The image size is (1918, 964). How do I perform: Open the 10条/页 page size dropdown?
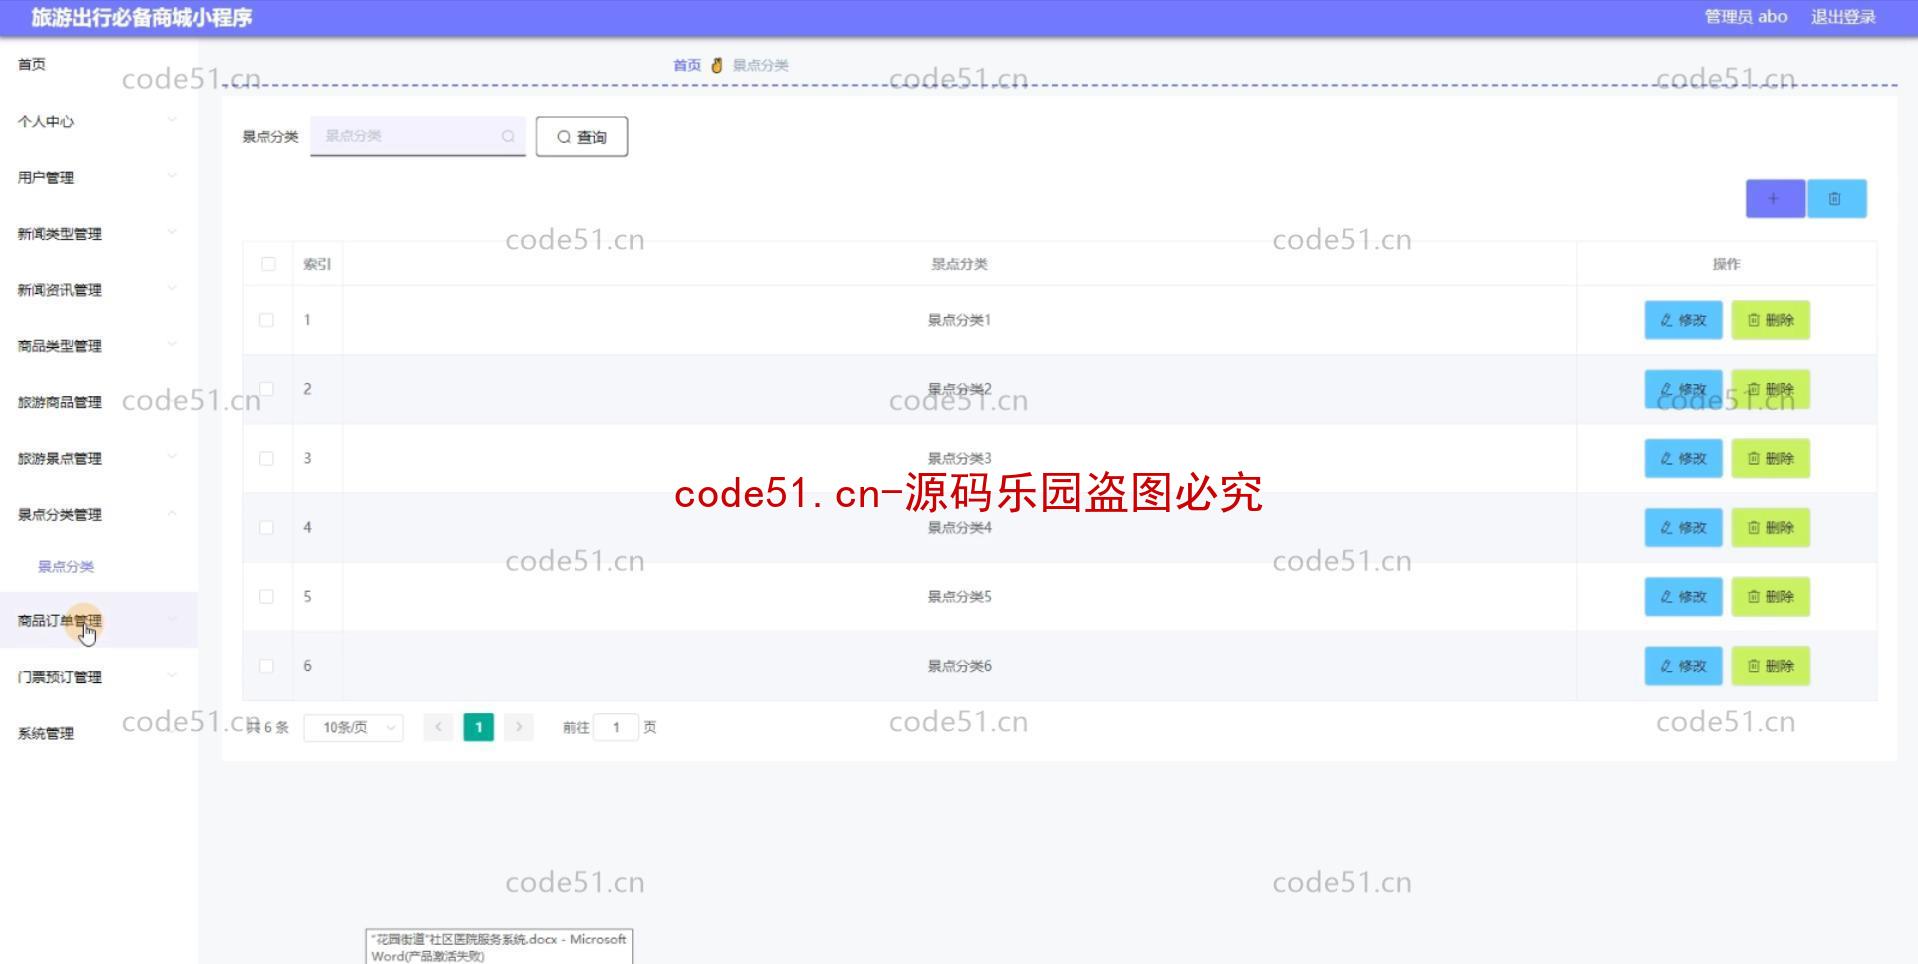pos(353,727)
